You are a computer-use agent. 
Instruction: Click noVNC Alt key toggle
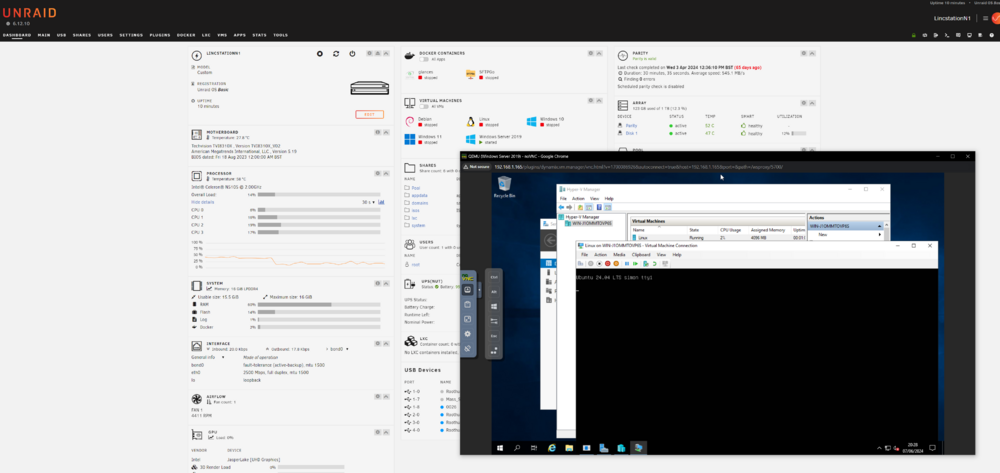point(494,292)
